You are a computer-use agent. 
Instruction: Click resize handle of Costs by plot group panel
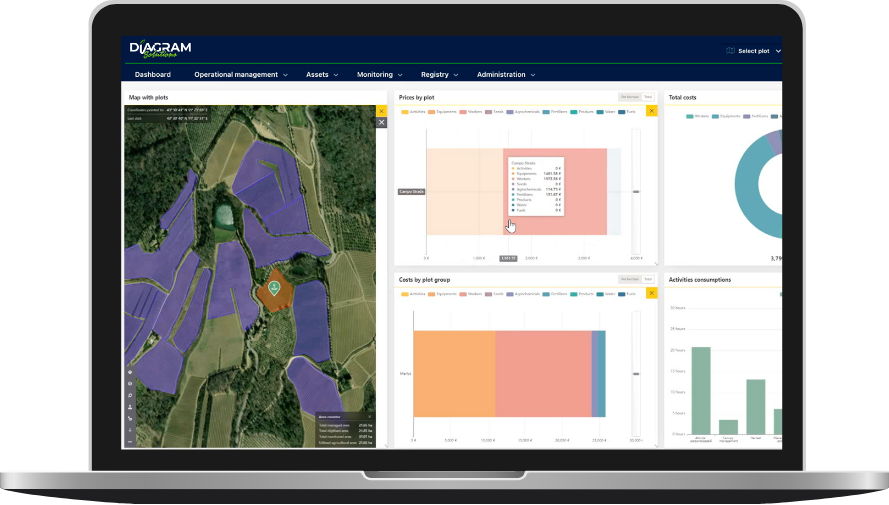[x=656, y=446]
